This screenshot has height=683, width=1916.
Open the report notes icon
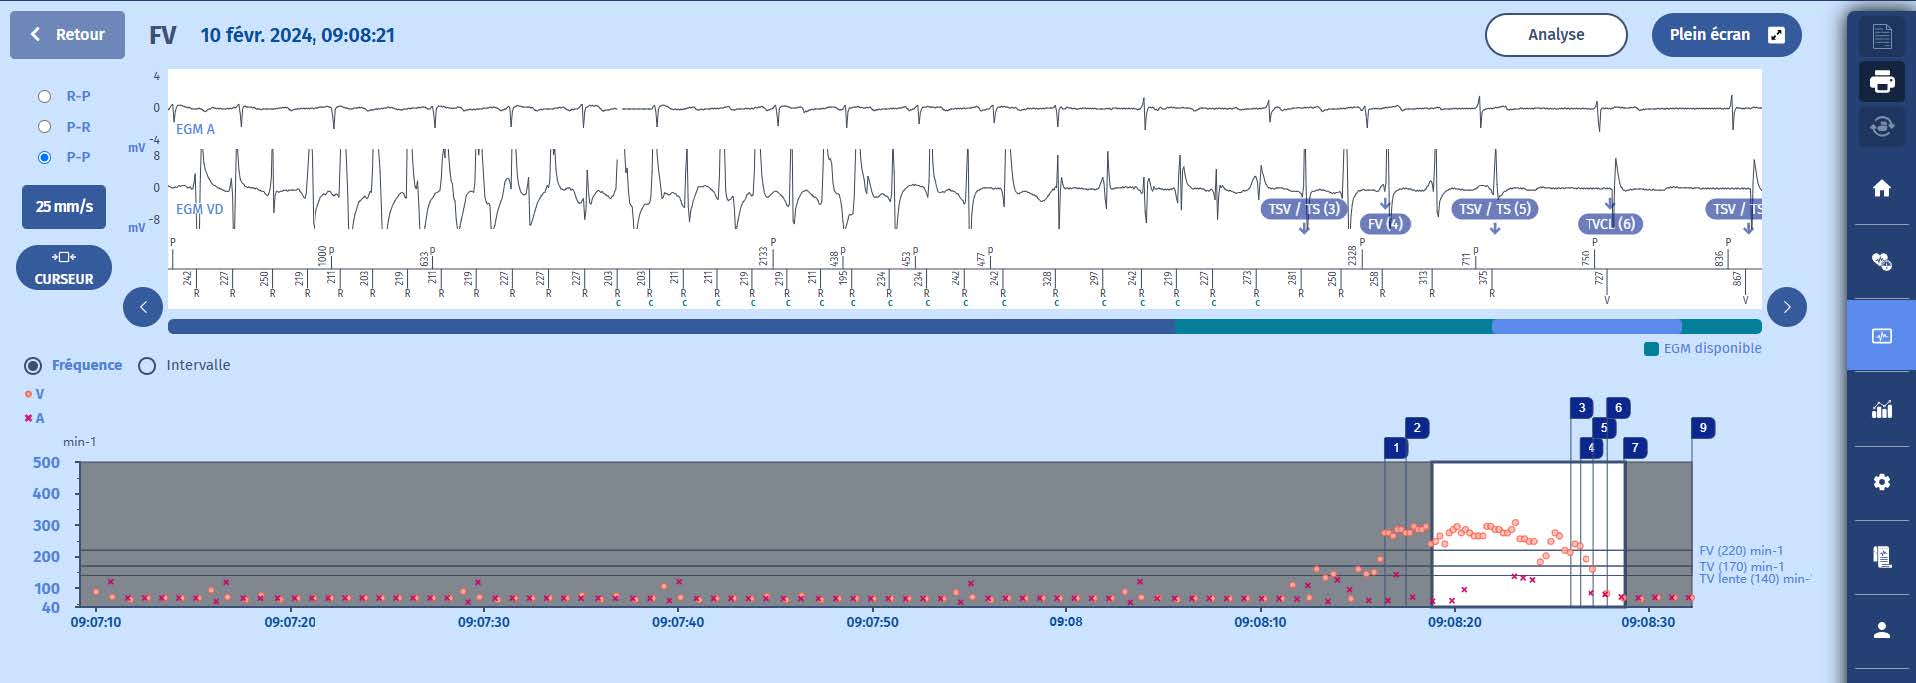coord(1881,557)
